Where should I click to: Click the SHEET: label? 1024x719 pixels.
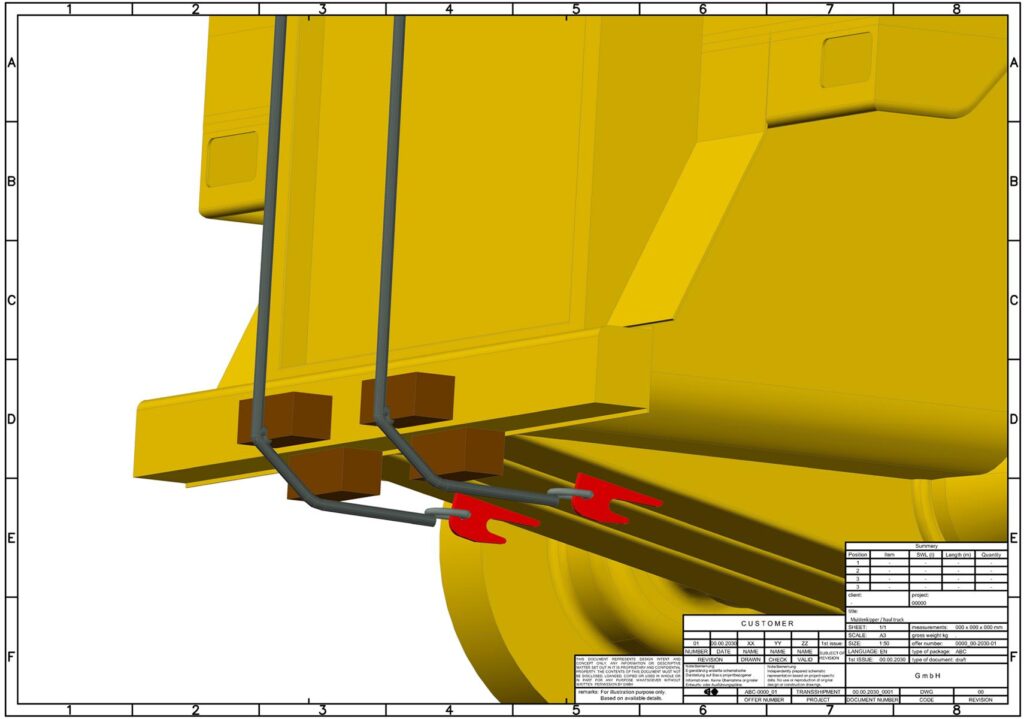coord(857,627)
